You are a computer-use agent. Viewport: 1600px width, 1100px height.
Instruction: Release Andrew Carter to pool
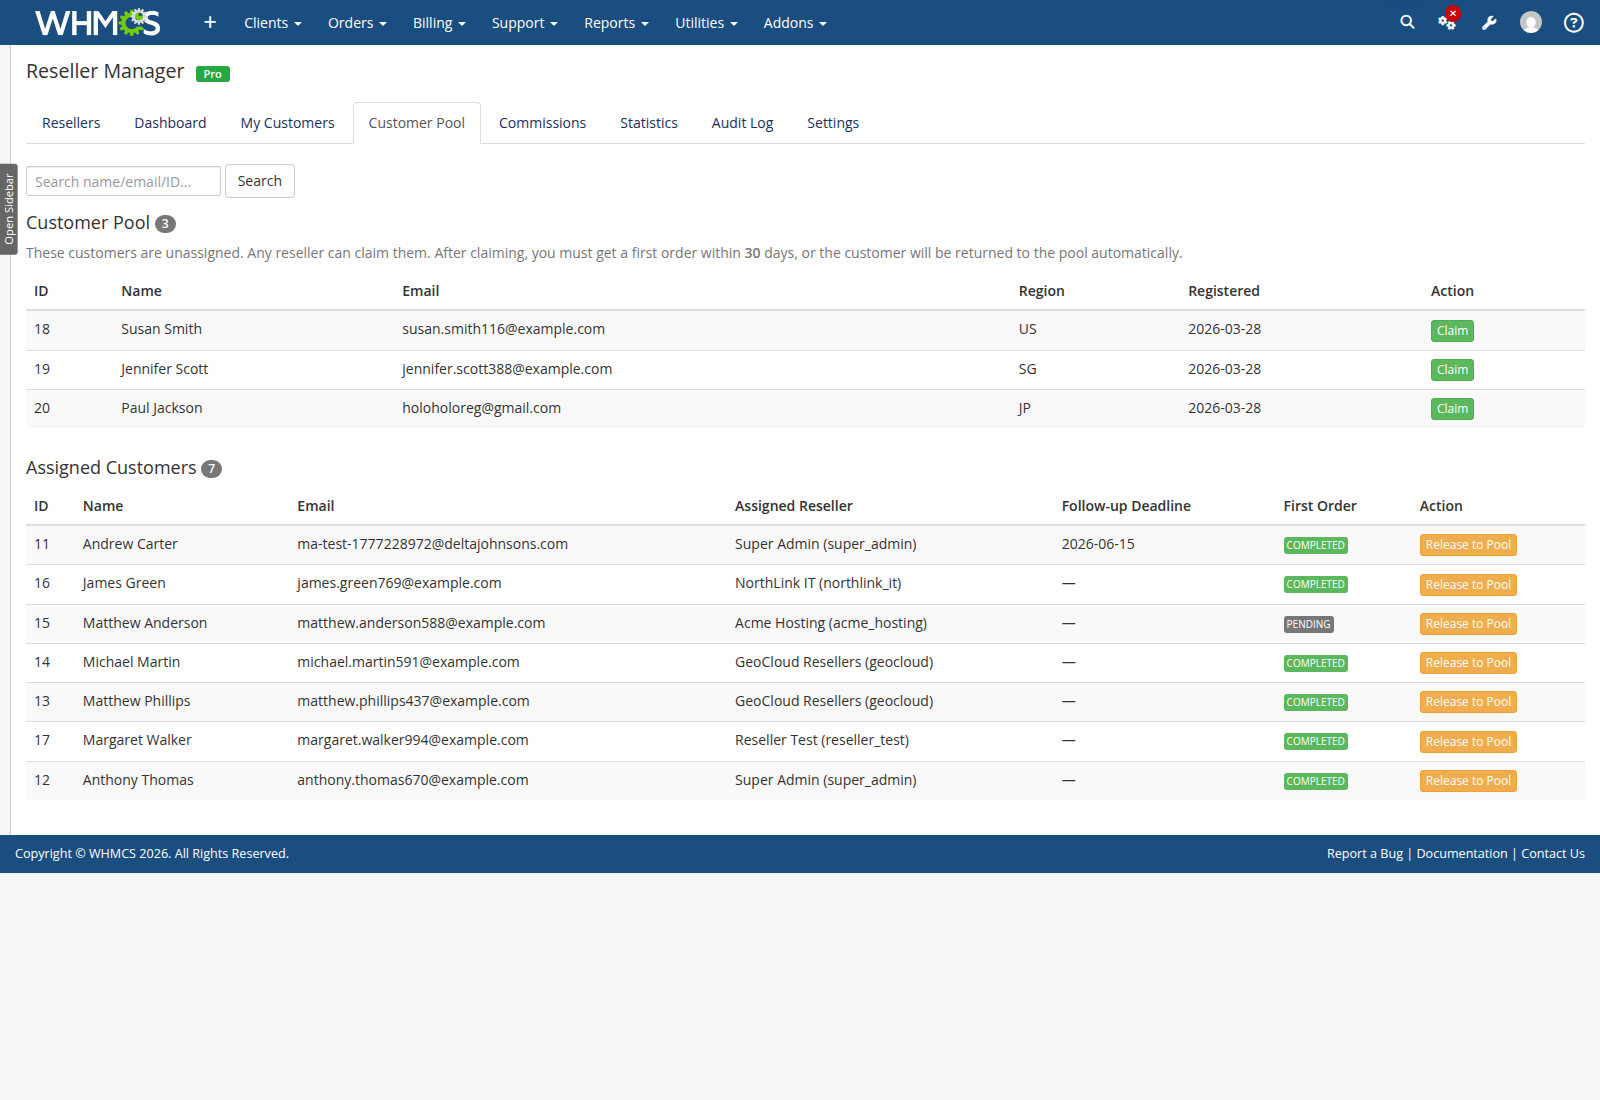coord(1468,545)
